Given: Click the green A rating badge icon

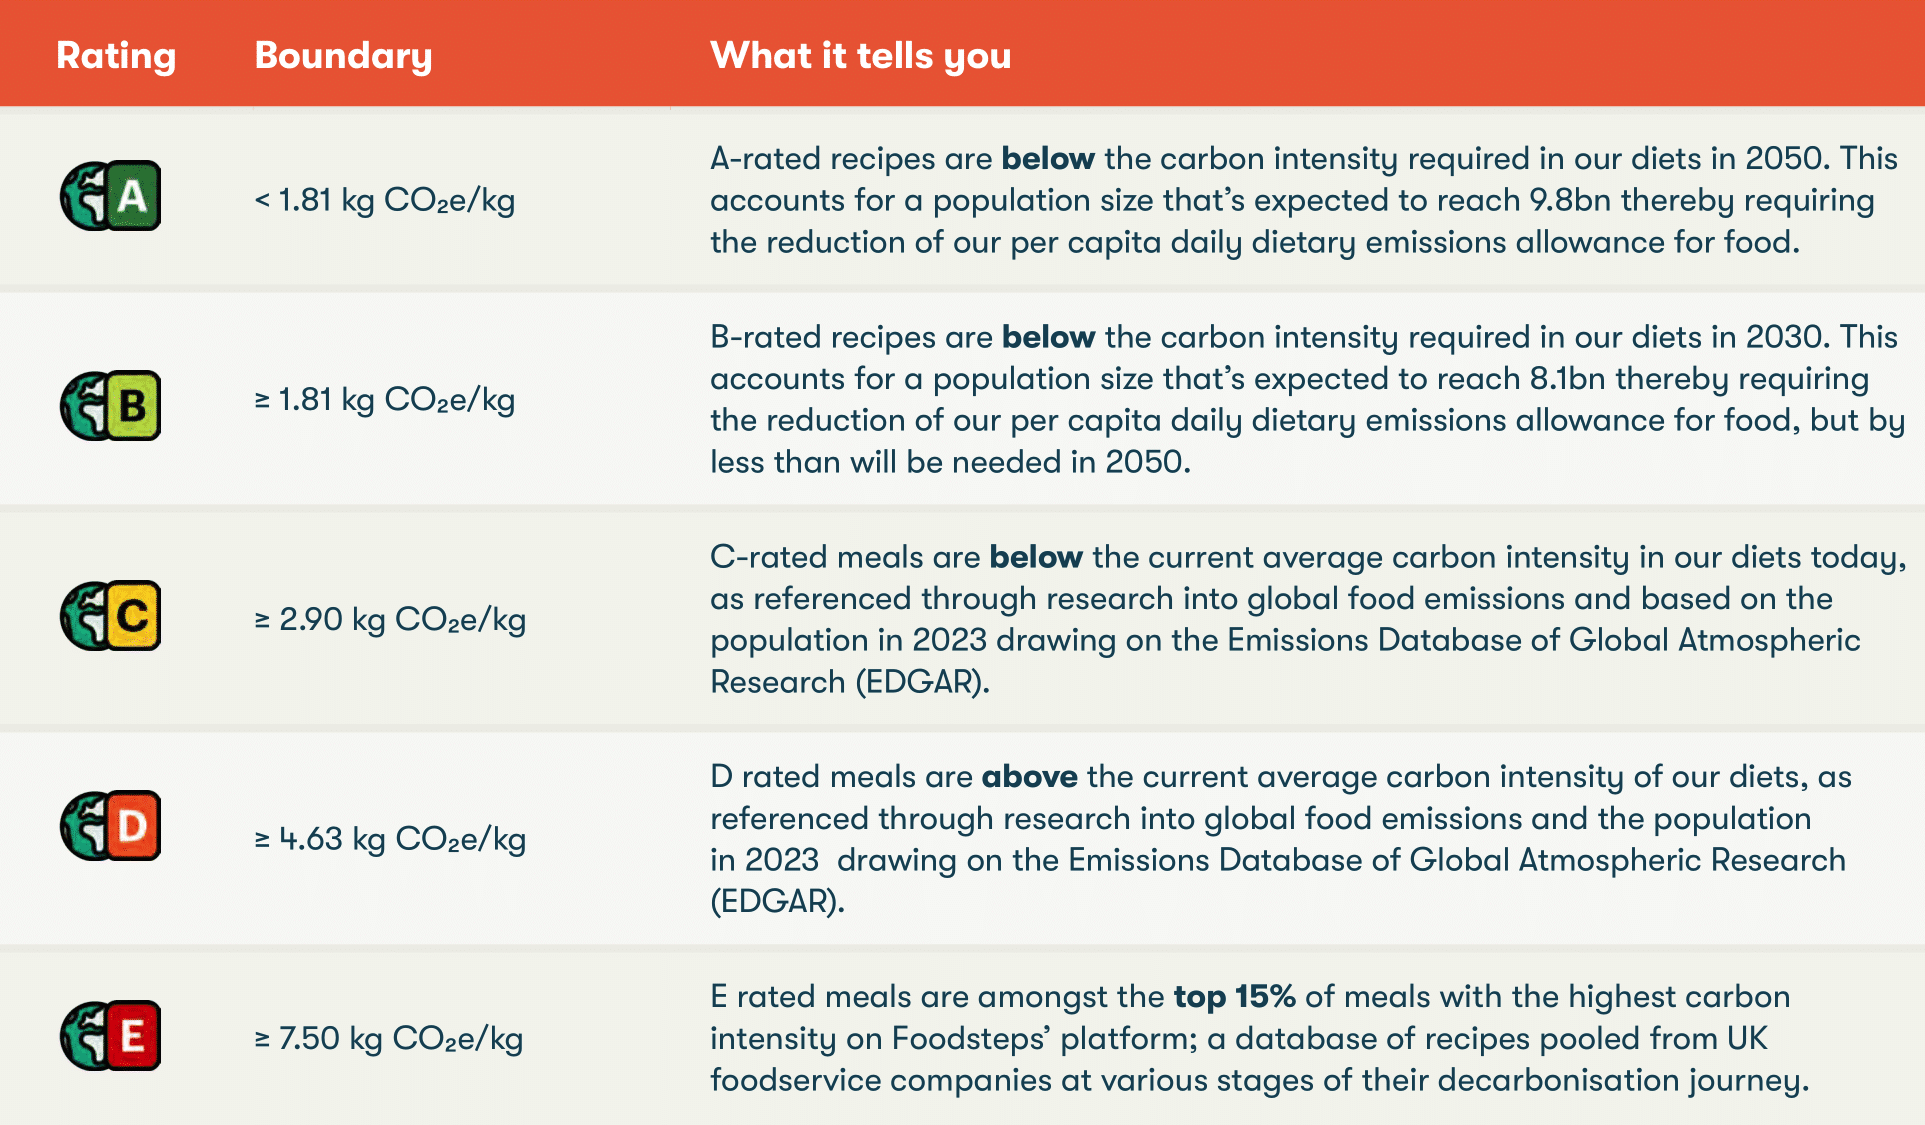Looking at the screenshot, I should [111, 196].
